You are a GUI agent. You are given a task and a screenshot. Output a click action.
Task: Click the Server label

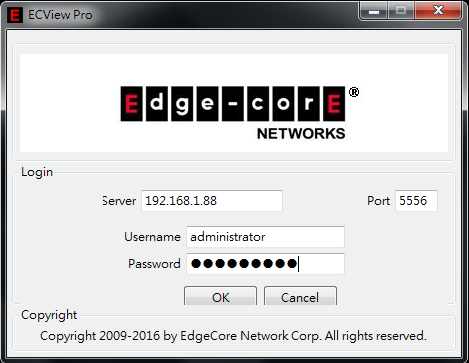119,201
